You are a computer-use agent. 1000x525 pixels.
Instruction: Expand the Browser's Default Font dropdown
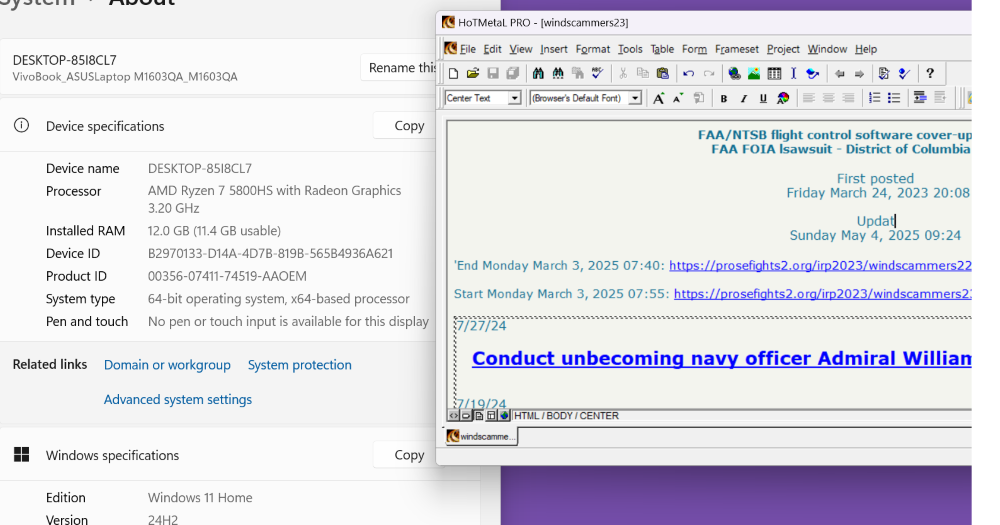(x=635, y=98)
